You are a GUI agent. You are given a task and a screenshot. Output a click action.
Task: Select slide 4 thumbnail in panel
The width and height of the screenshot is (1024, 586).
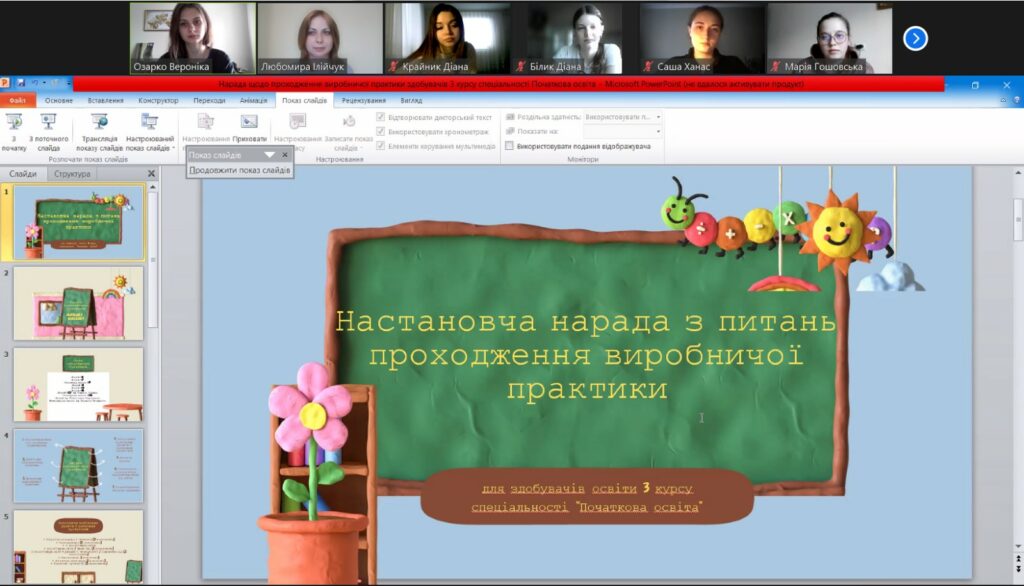tap(78, 466)
